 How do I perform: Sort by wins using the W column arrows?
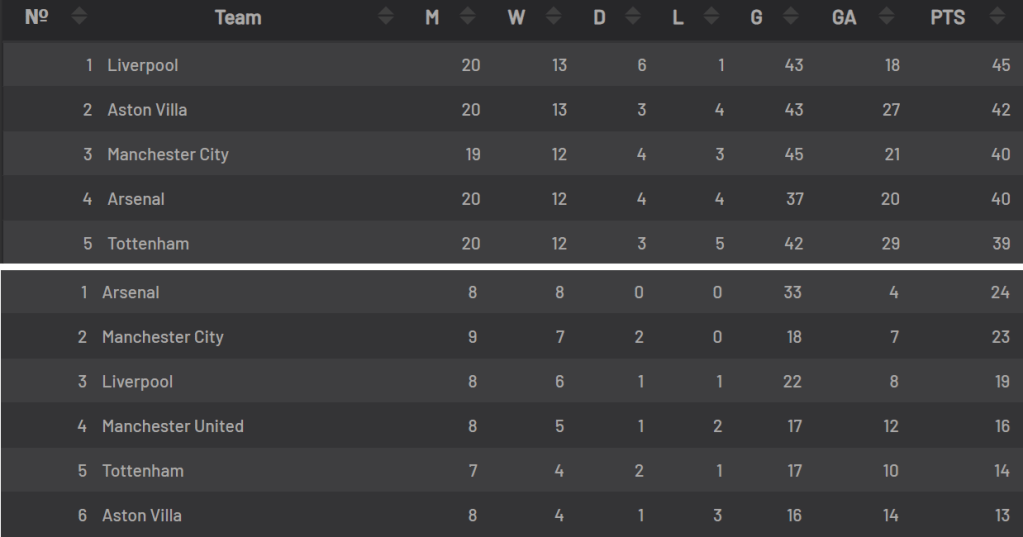click(x=551, y=17)
